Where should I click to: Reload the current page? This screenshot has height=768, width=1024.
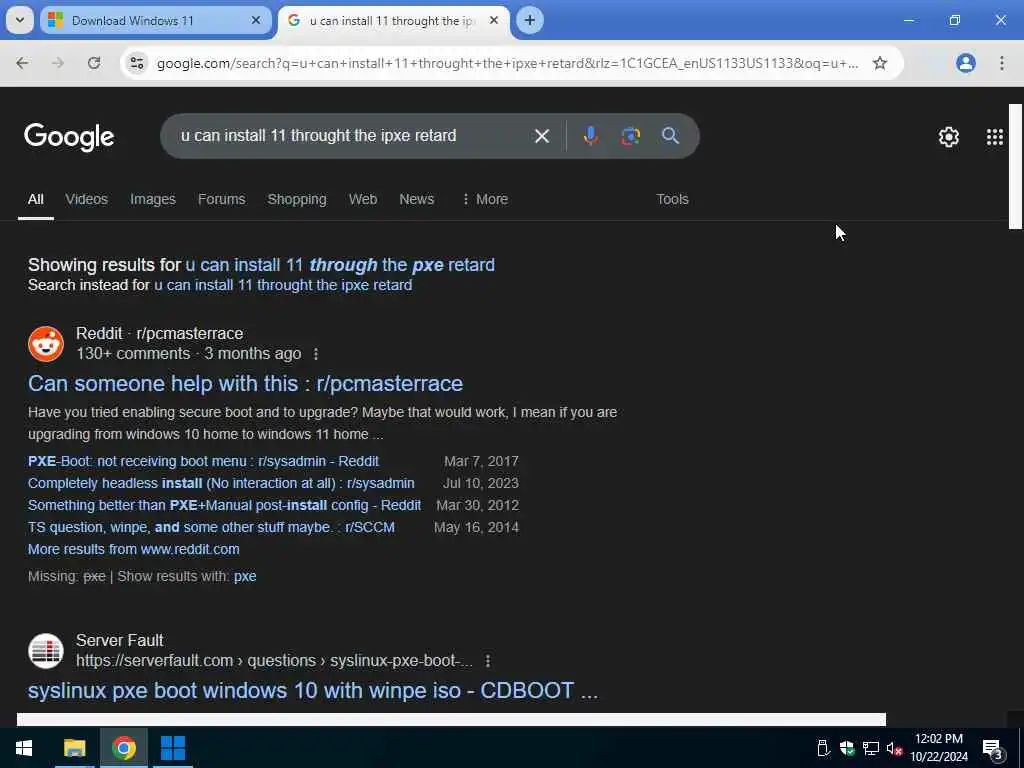pos(94,63)
